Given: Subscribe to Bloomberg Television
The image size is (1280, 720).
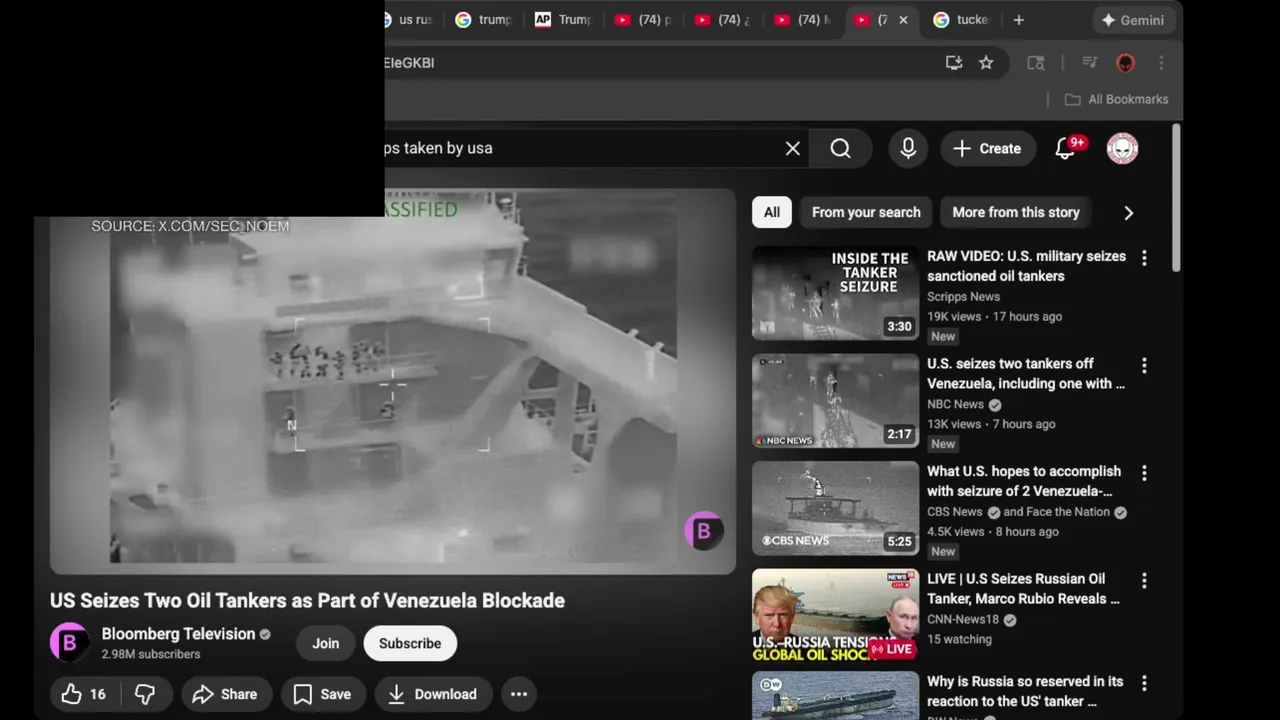Looking at the screenshot, I should tap(410, 643).
